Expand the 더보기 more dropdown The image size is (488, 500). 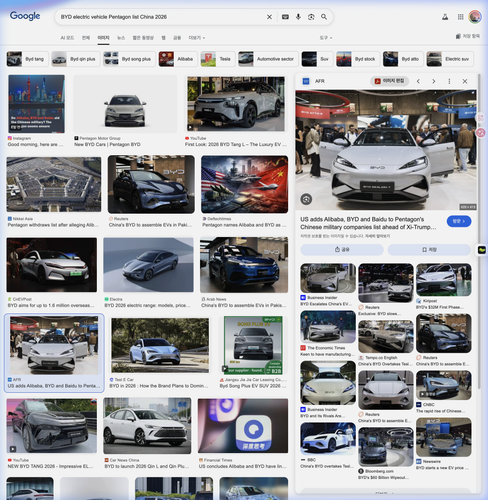197,38
